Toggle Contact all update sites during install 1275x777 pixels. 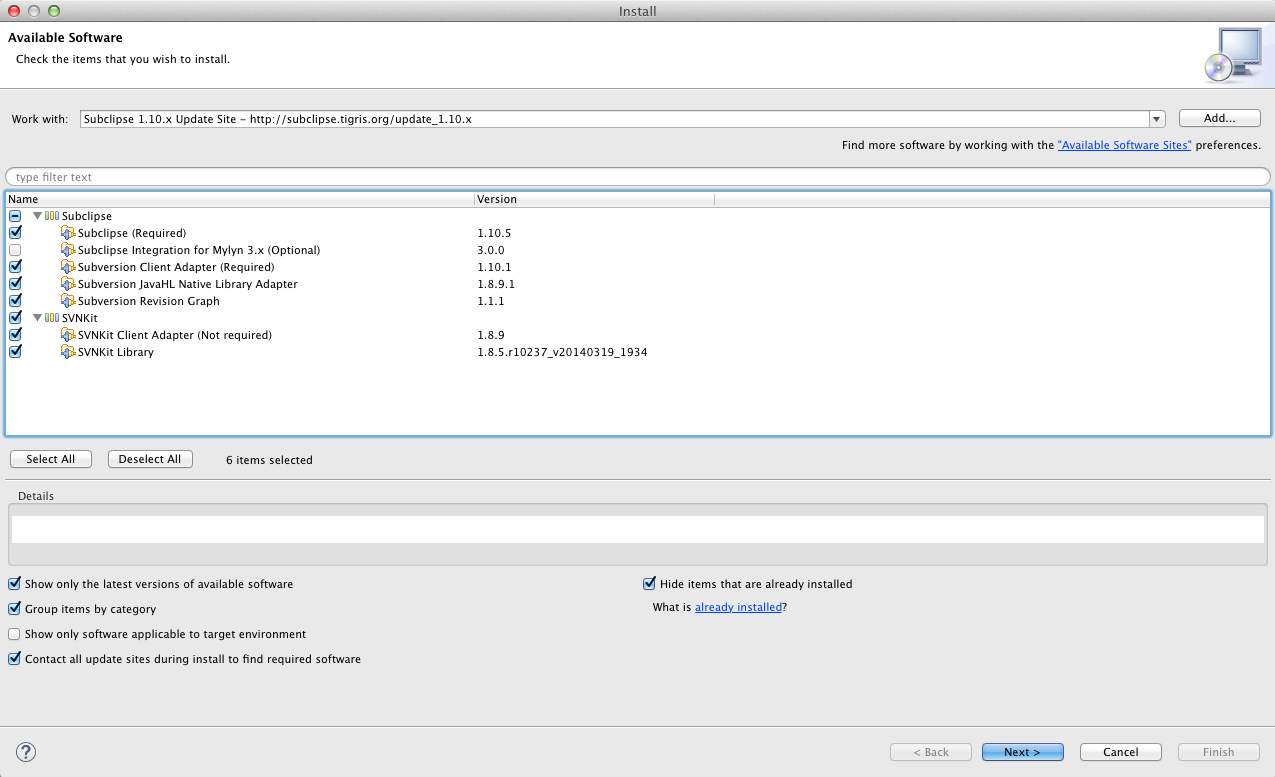pyautogui.click(x=14, y=659)
